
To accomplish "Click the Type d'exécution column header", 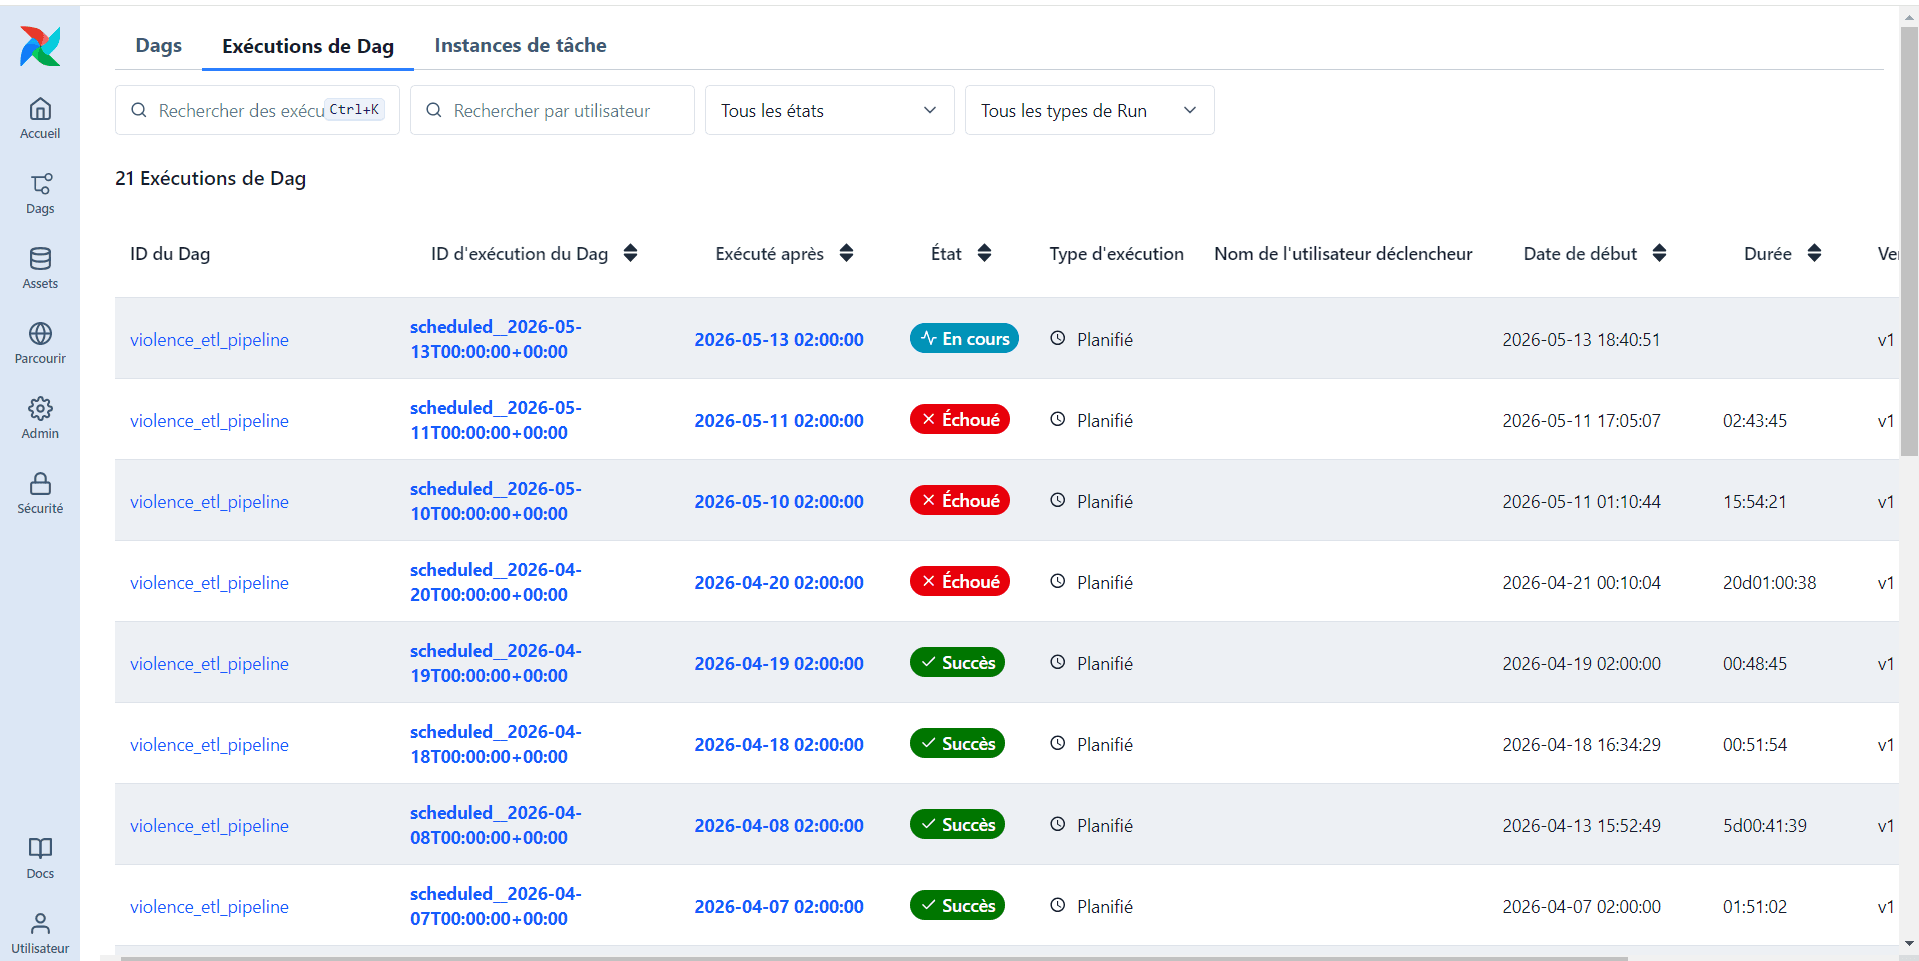I will coord(1116,253).
